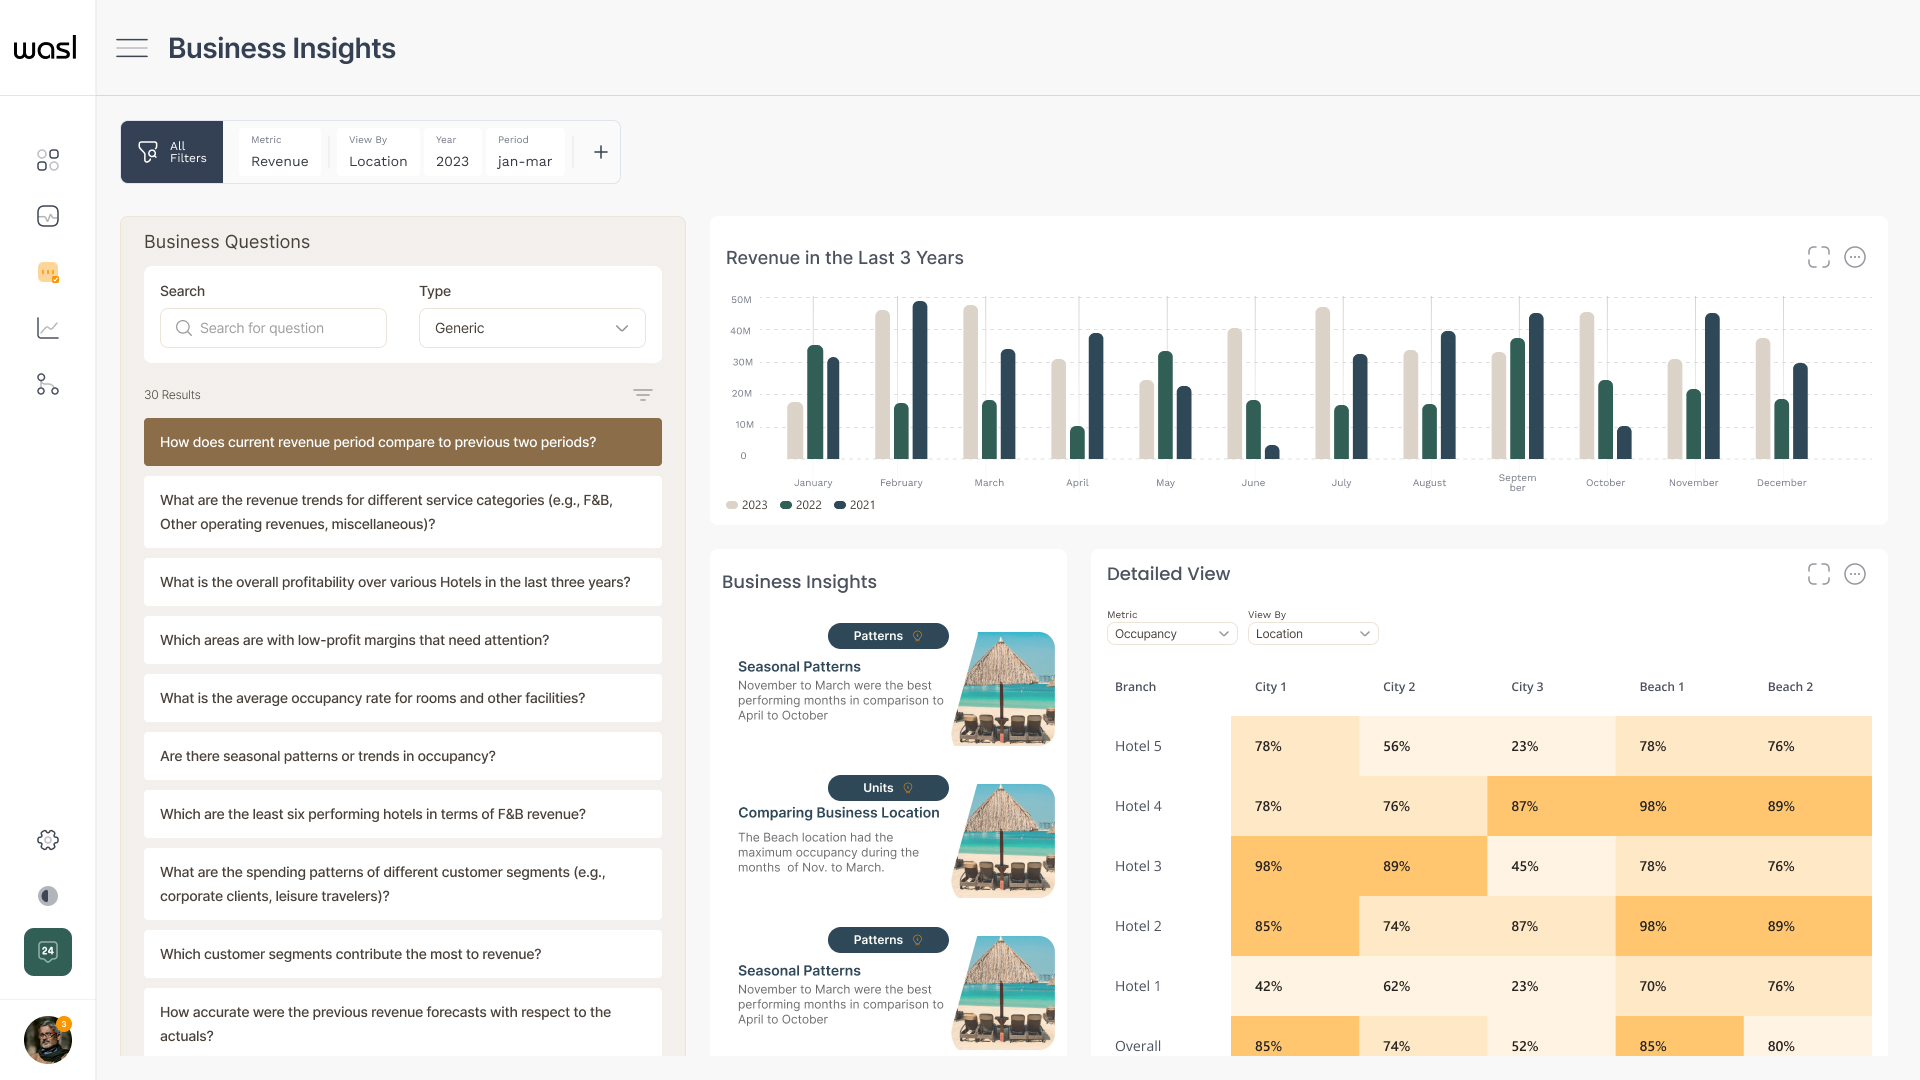Open the line chart analytics sidebar icon
The height and width of the screenshot is (1080, 1920).
click(x=48, y=328)
